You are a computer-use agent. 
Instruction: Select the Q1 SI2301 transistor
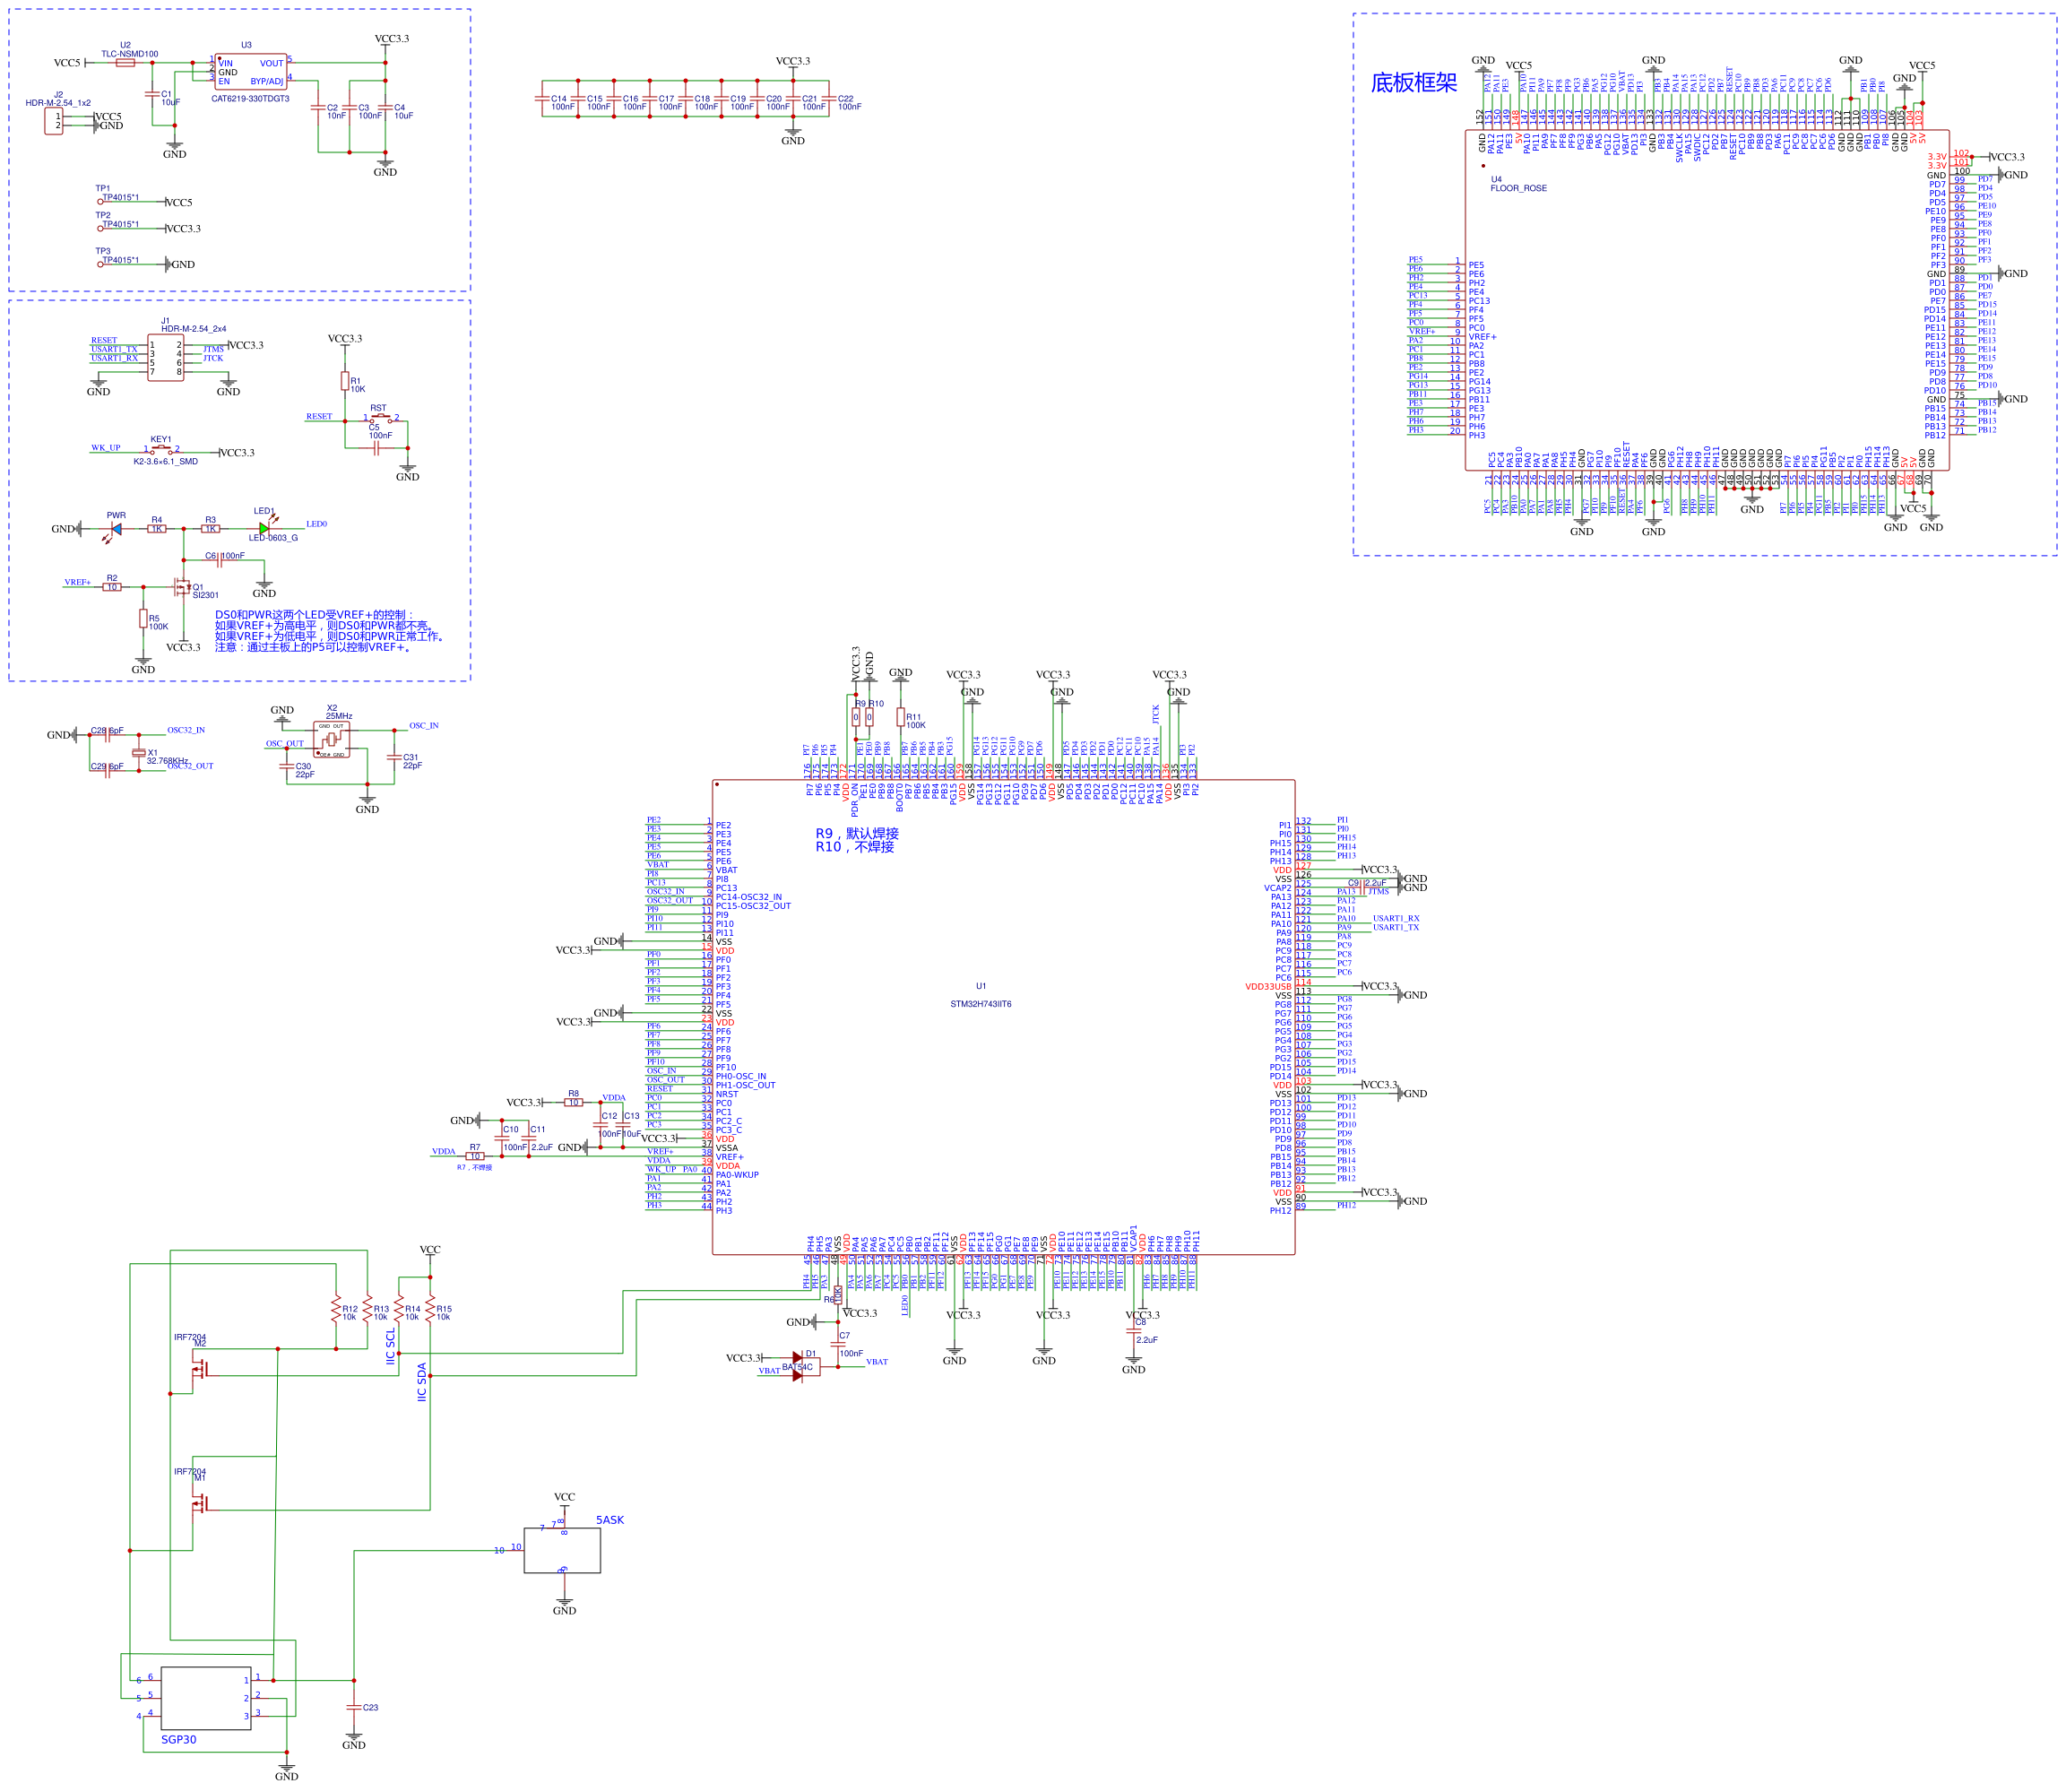182,588
